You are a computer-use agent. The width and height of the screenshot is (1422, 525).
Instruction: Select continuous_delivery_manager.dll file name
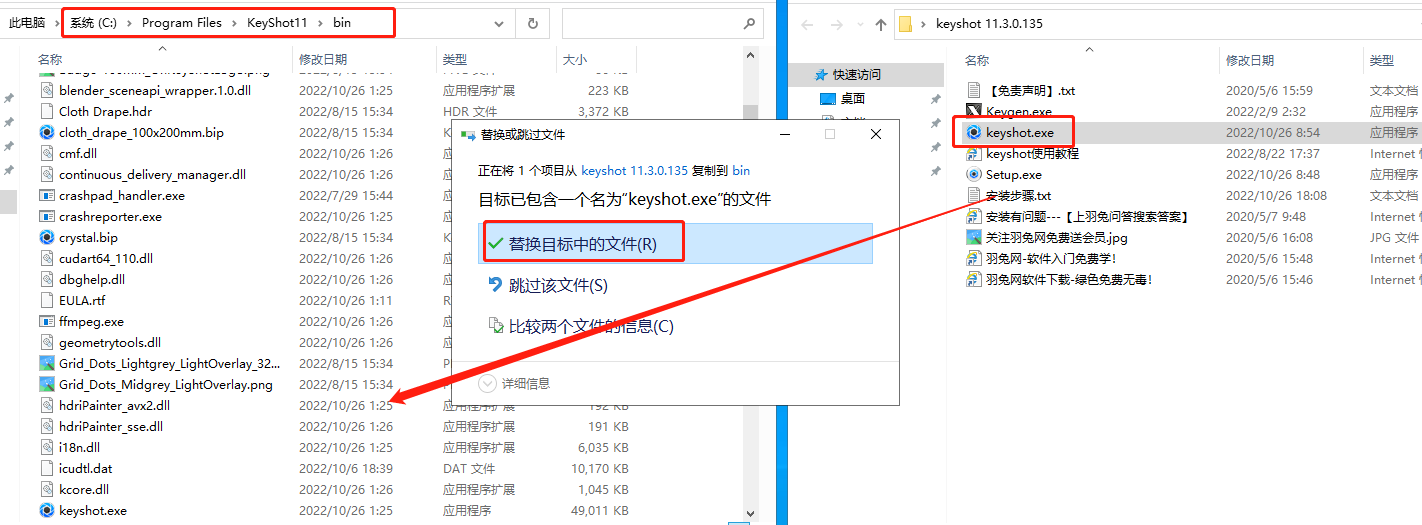click(x=152, y=174)
